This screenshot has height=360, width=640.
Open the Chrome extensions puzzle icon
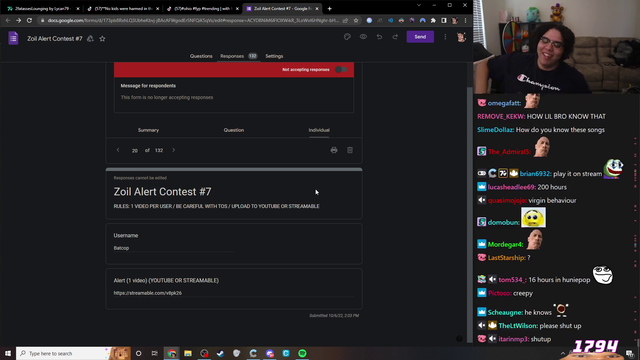coord(433,20)
